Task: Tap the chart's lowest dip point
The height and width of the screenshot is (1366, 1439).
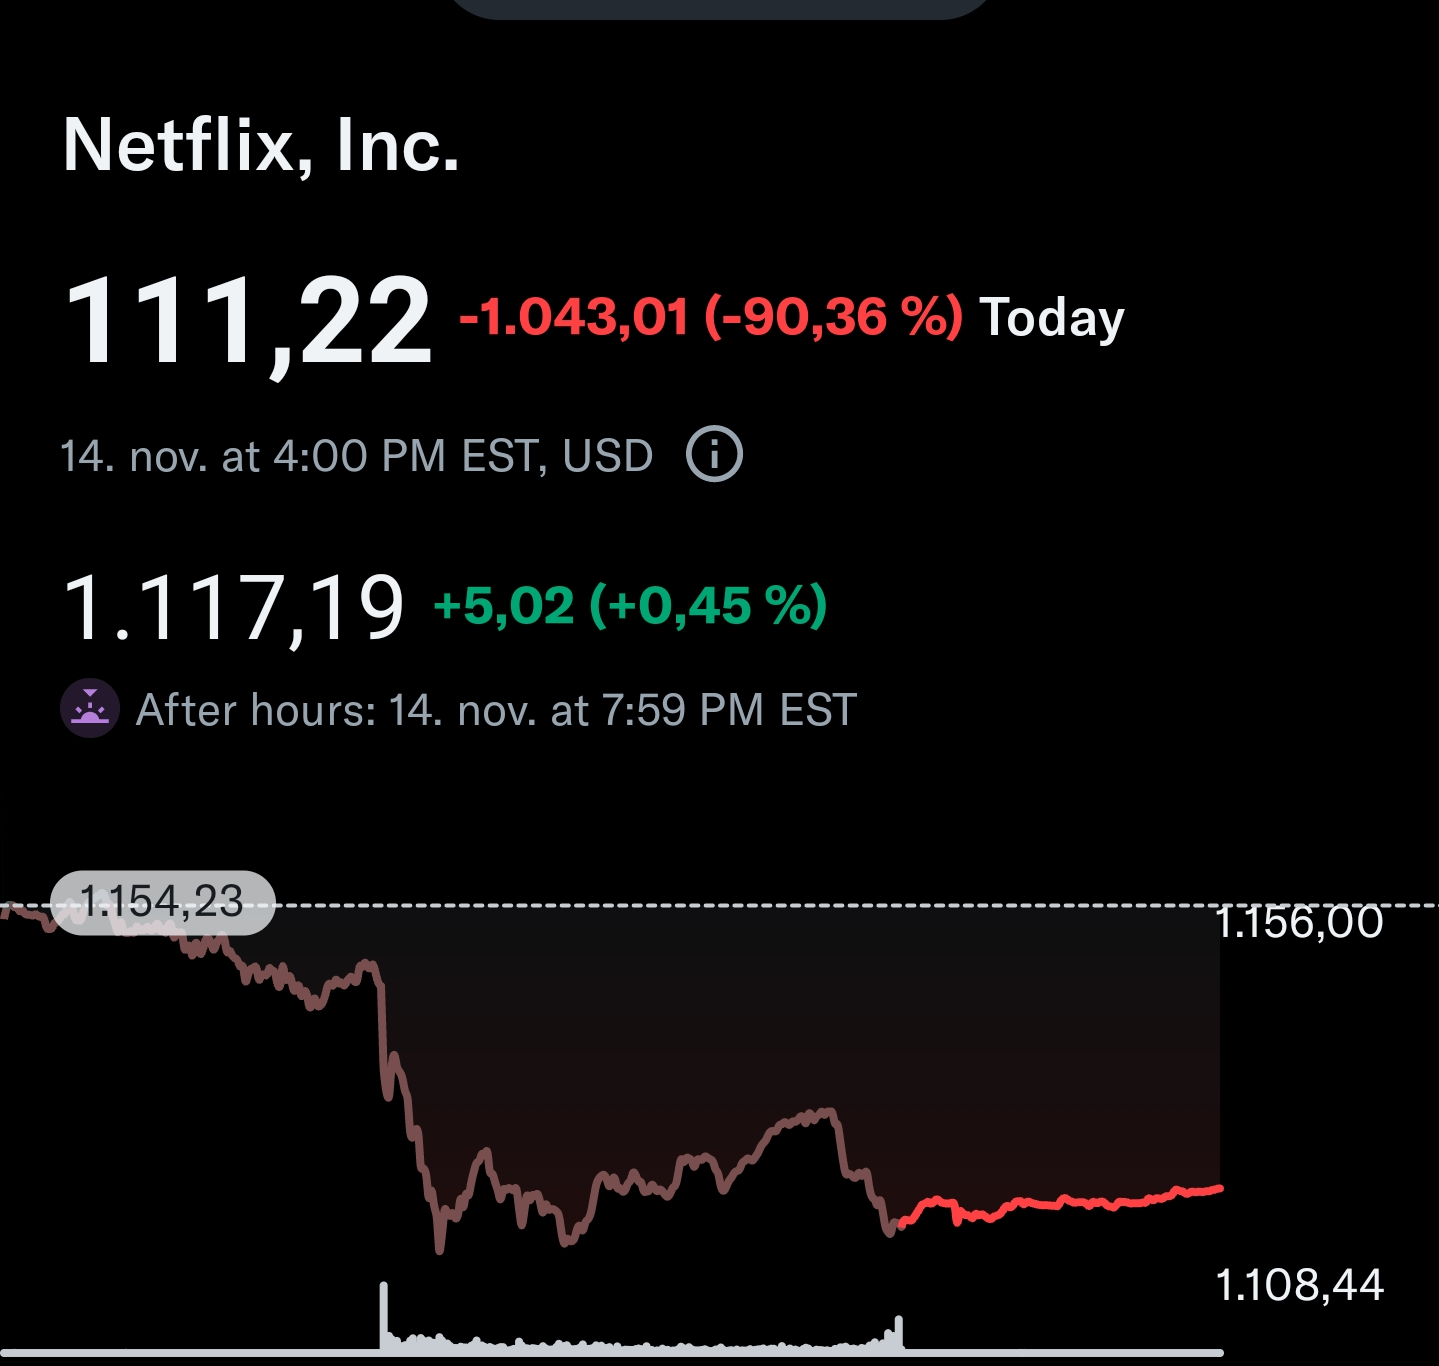Action: click(x=439, y=1246)
